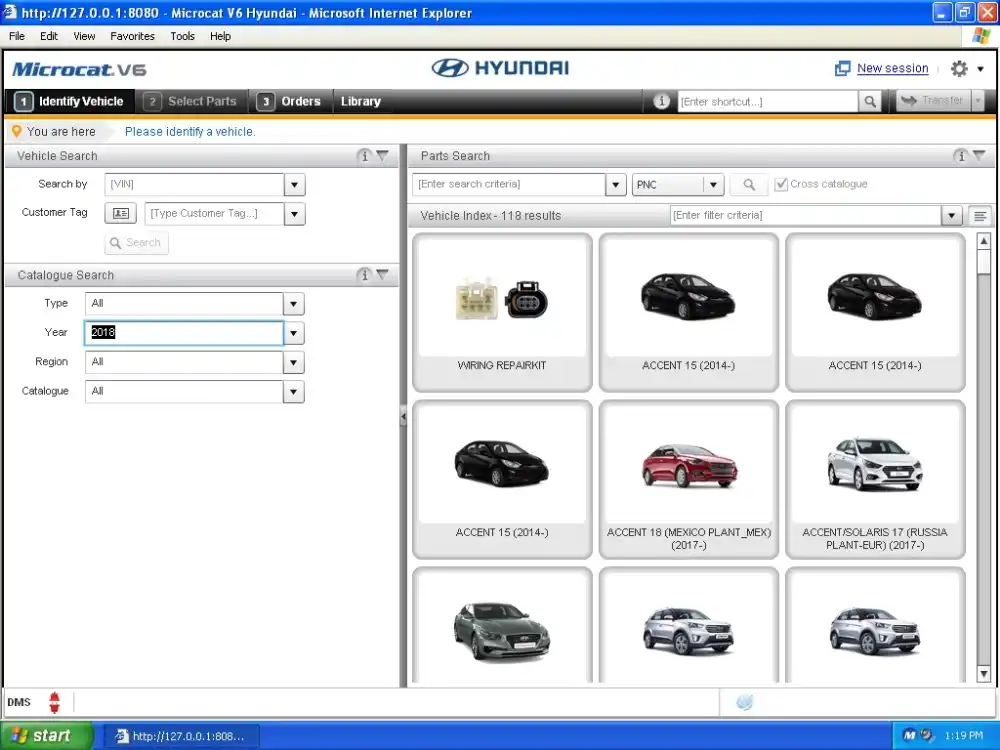Expand the Region dropdown

[x=294, y=362]
